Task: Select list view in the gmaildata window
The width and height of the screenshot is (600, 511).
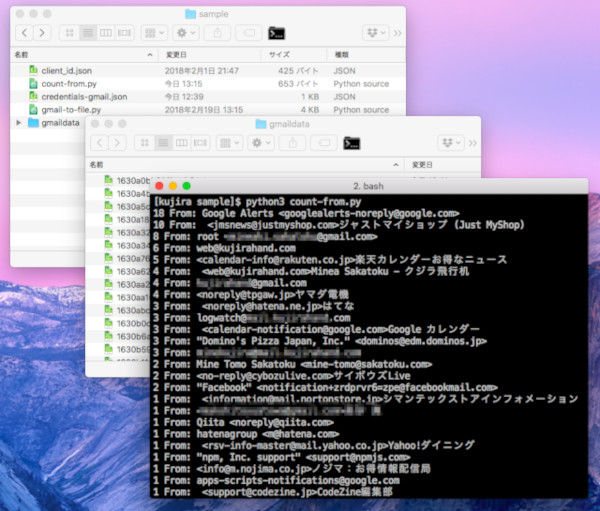Action: pyautogui.click(x=162, y=143)
